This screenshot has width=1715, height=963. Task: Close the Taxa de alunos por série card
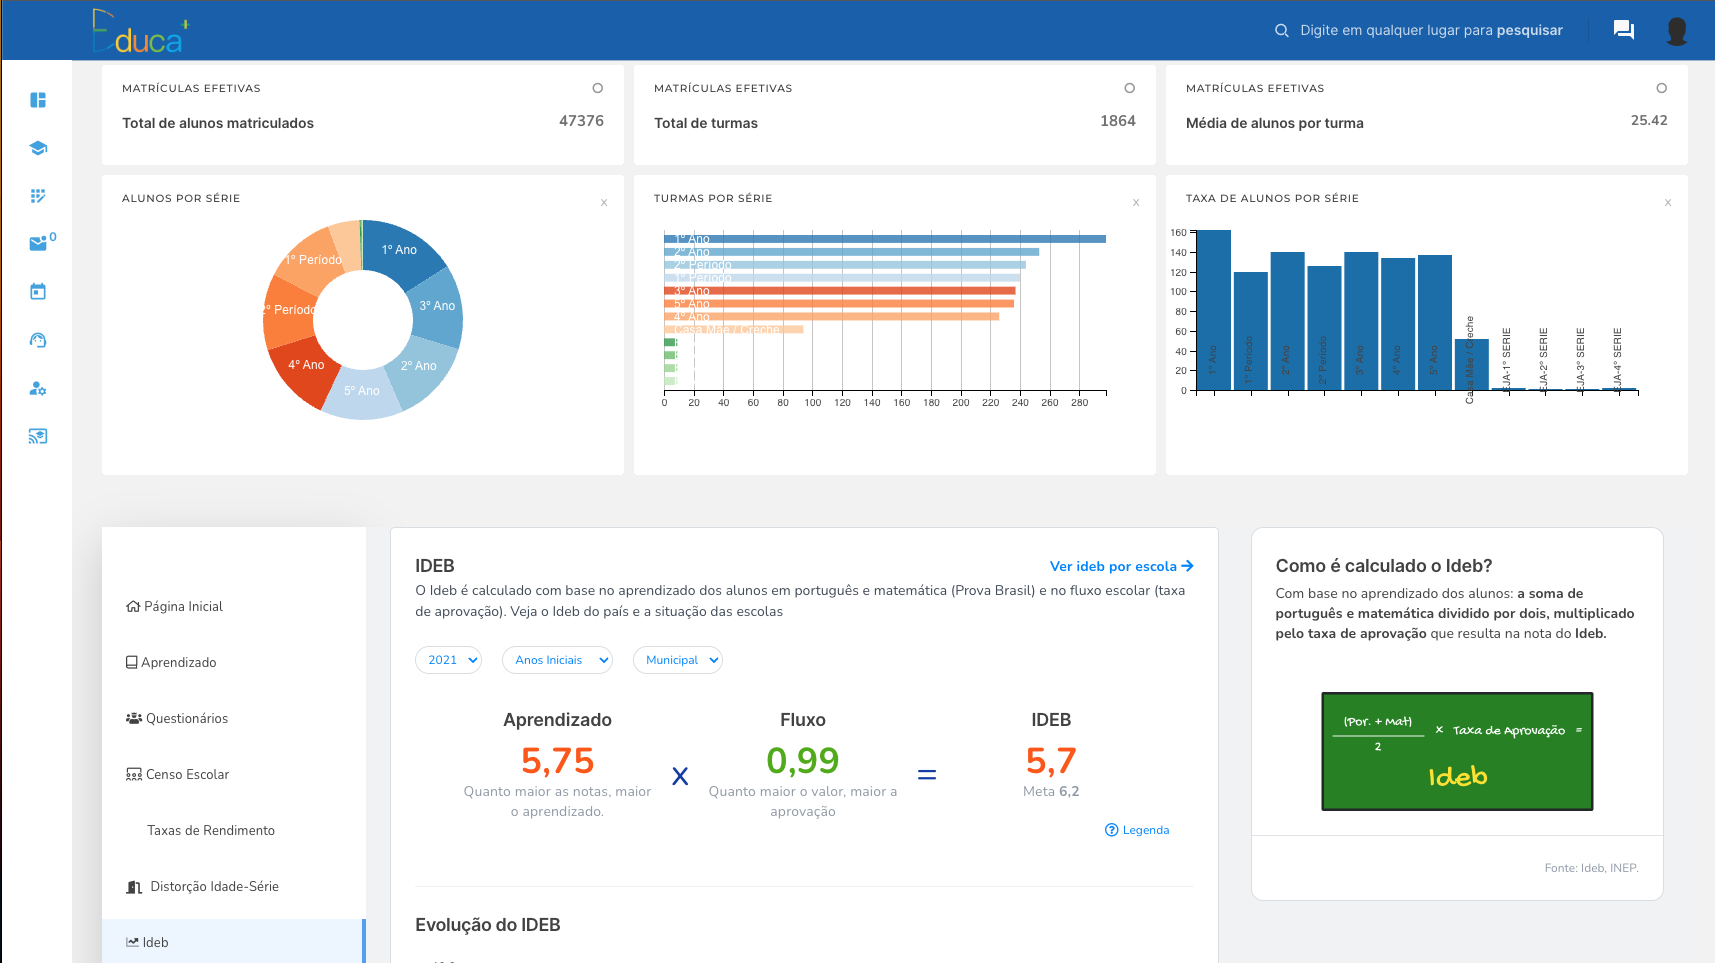(x=1668, y=203)
